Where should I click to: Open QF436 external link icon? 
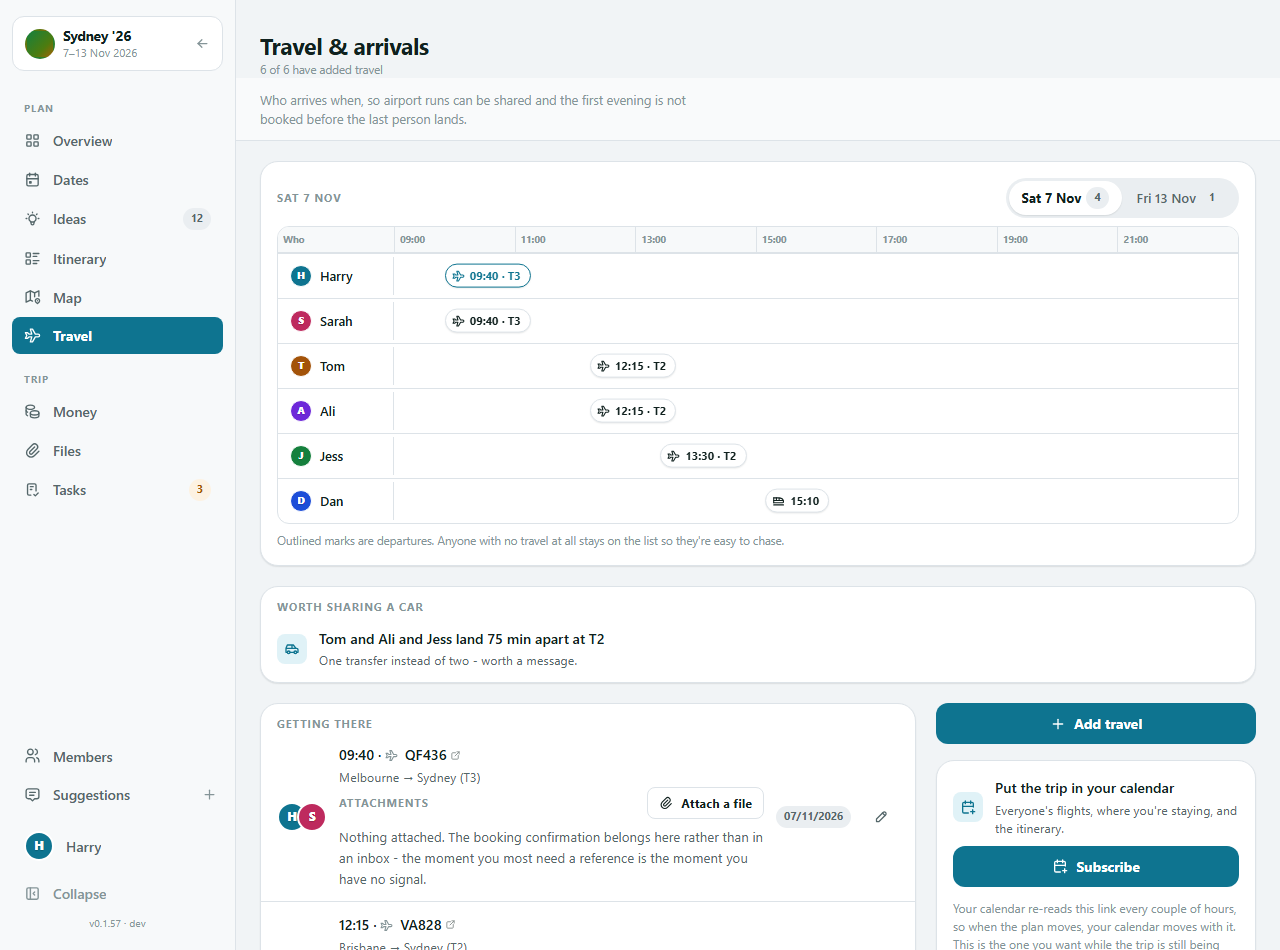coord(456,756)
